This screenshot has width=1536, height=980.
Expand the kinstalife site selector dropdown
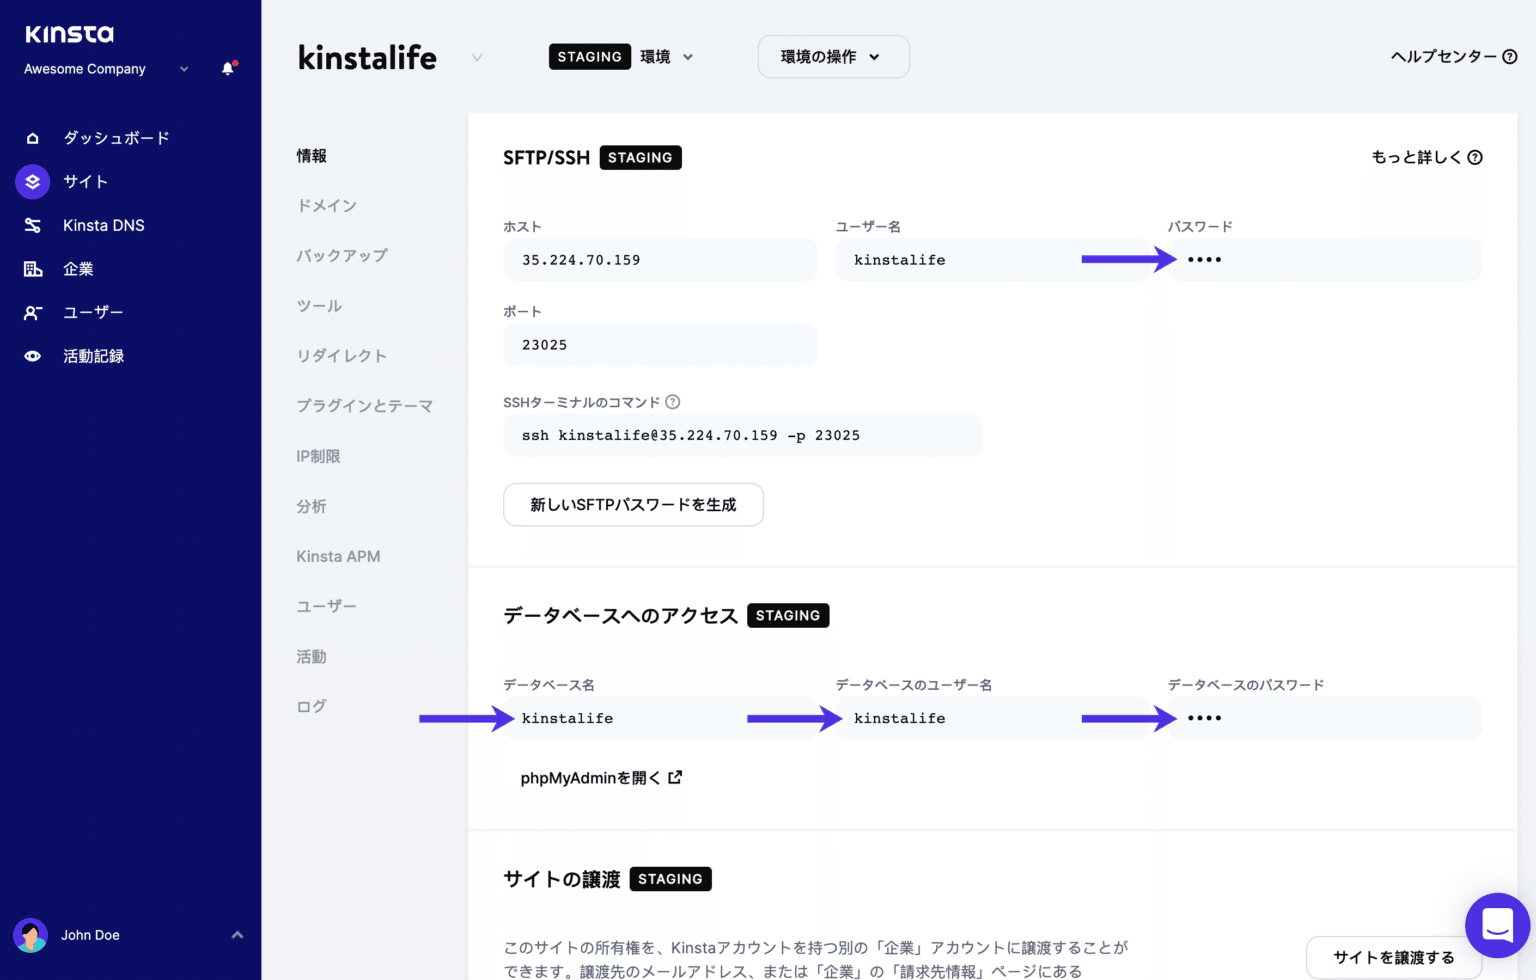pyautogui.click(x=477, y=57)
